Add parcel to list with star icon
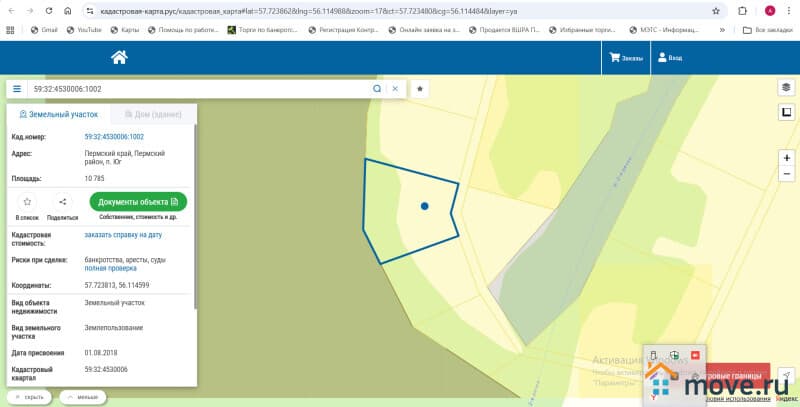800x407 pixels. (27, 202)
